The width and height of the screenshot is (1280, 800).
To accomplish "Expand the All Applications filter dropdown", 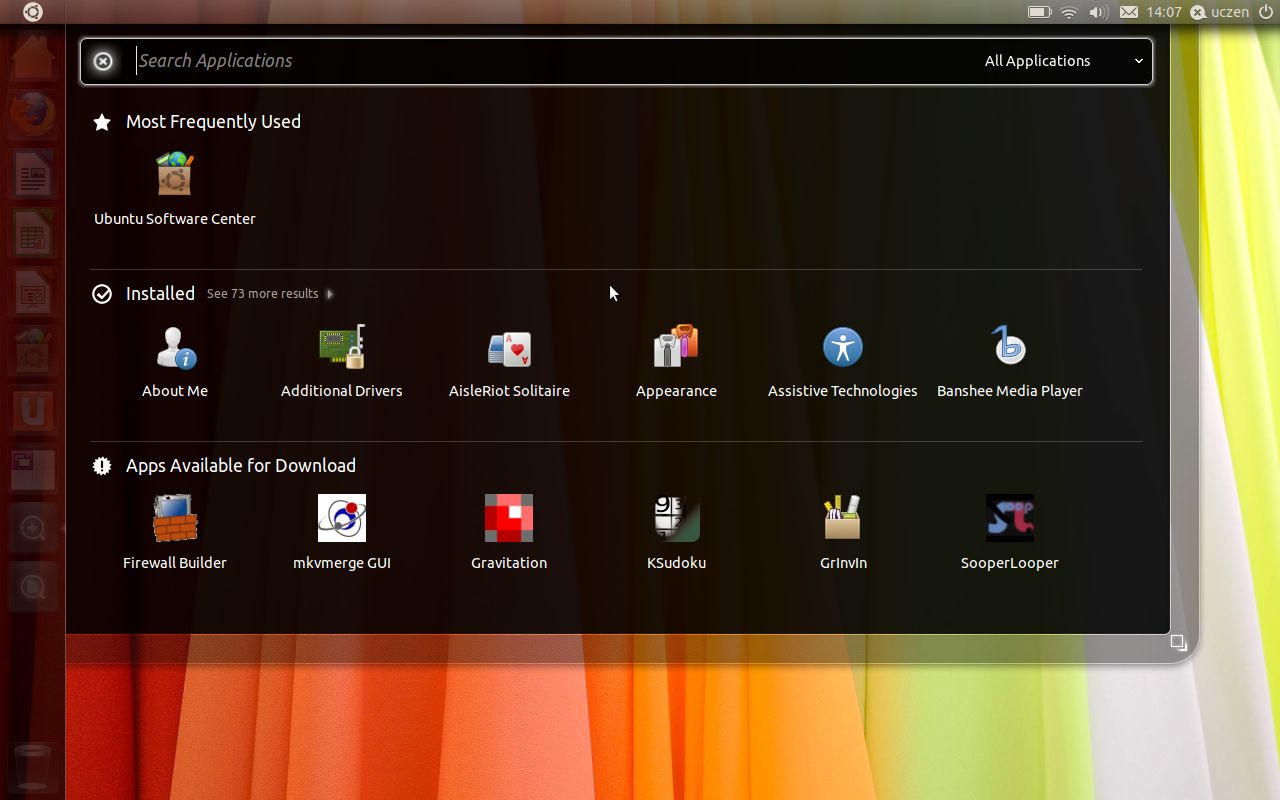I will click(x=1064, y=61).
